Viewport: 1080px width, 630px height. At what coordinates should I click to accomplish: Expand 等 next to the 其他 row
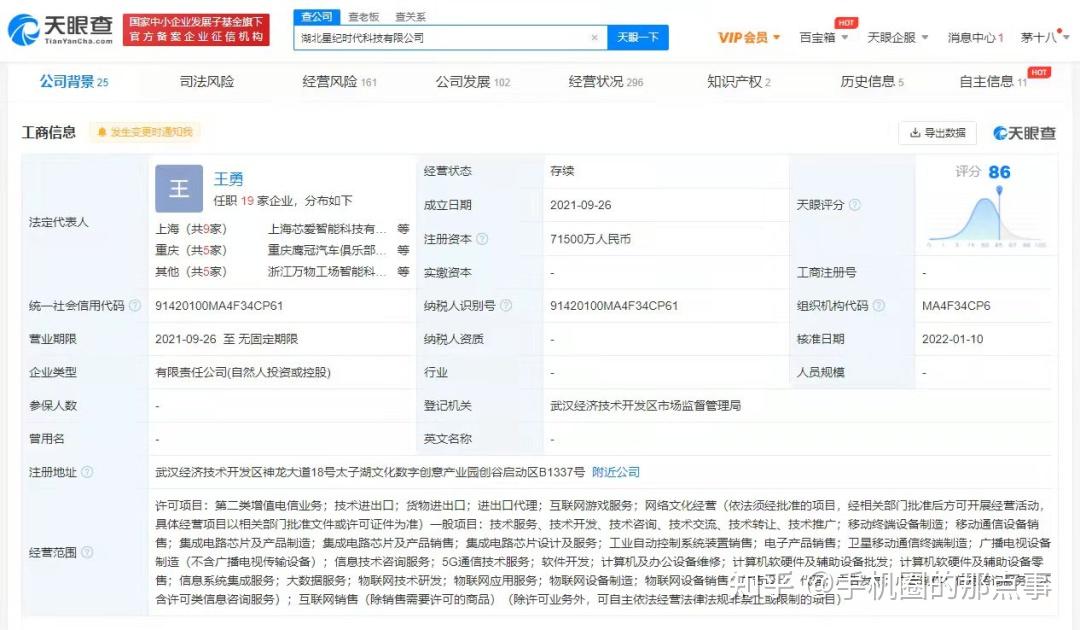(x=403, y=271)
